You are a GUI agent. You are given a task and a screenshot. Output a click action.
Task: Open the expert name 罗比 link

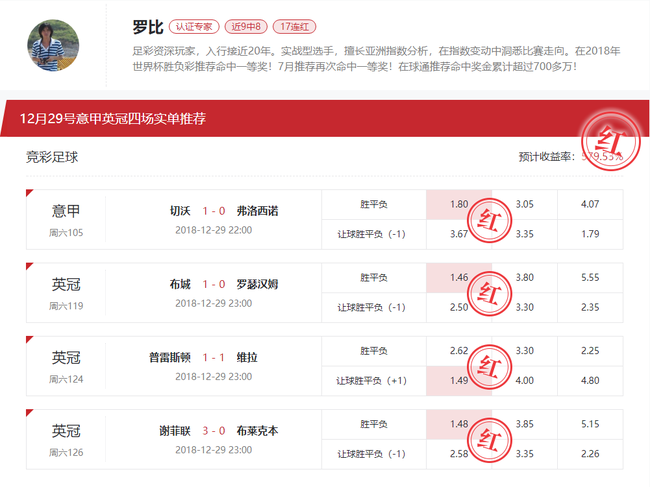(148, 27)
